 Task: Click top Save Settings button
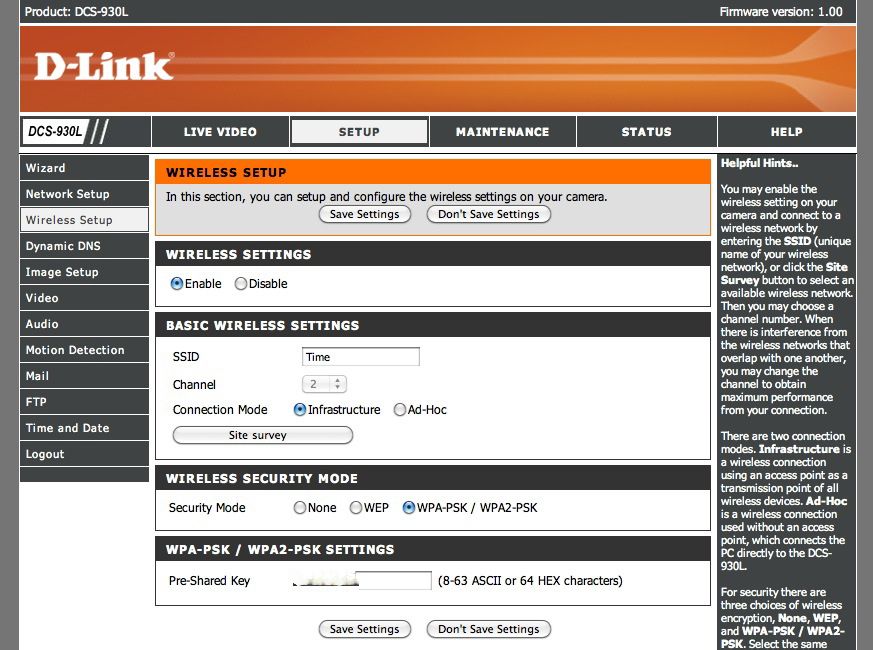(x=365, y=214)
